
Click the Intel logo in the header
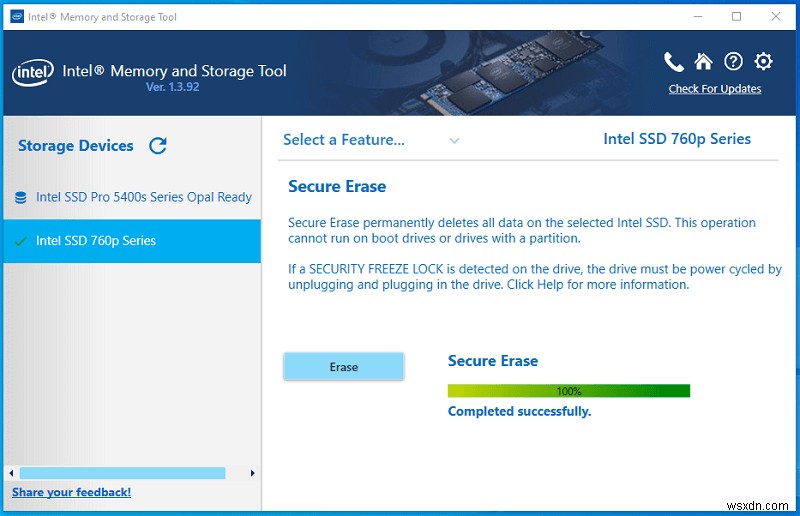33,73
